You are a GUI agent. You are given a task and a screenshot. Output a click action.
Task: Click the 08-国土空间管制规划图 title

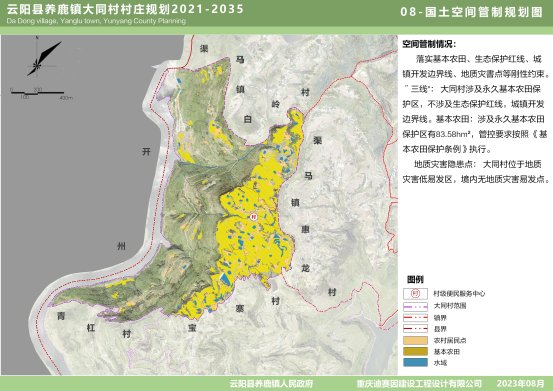tap(471, 12)
